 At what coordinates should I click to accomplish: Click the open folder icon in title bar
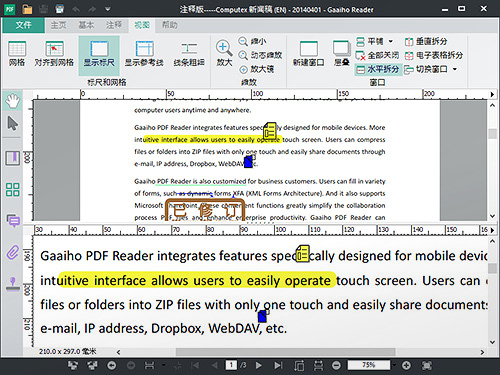tap(27, 9)
